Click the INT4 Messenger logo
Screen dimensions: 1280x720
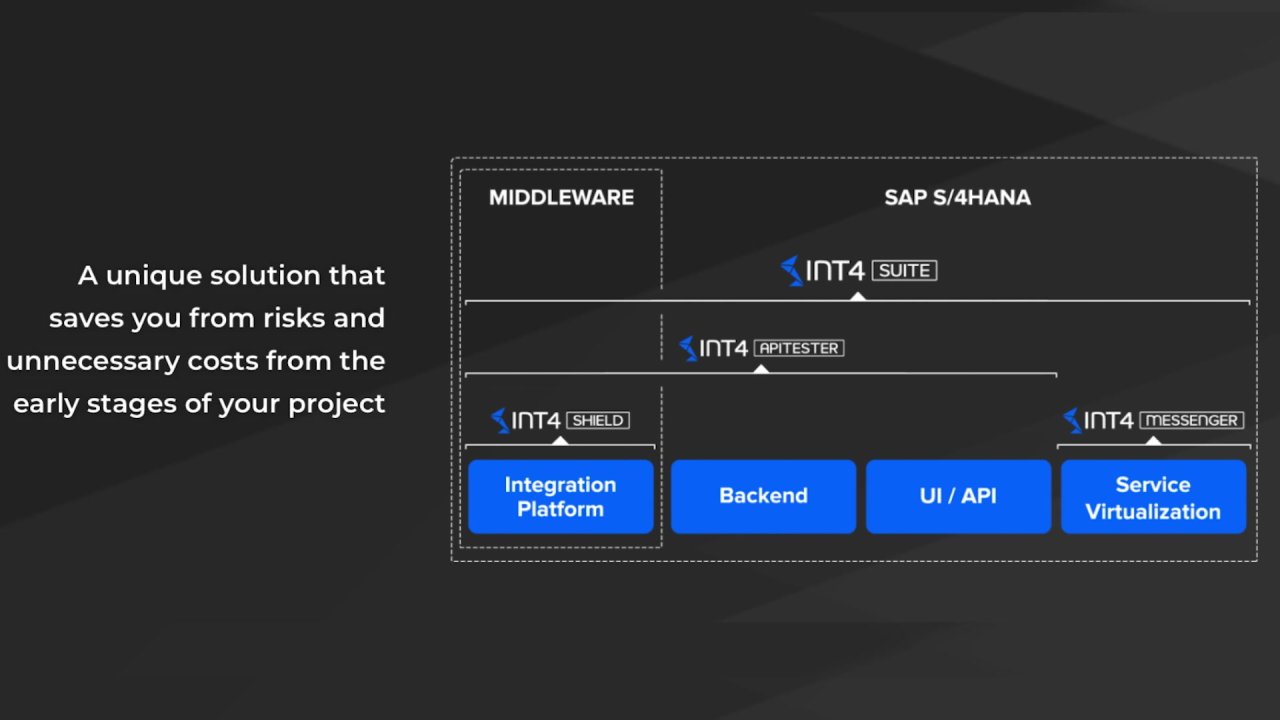coord(1153,420)
